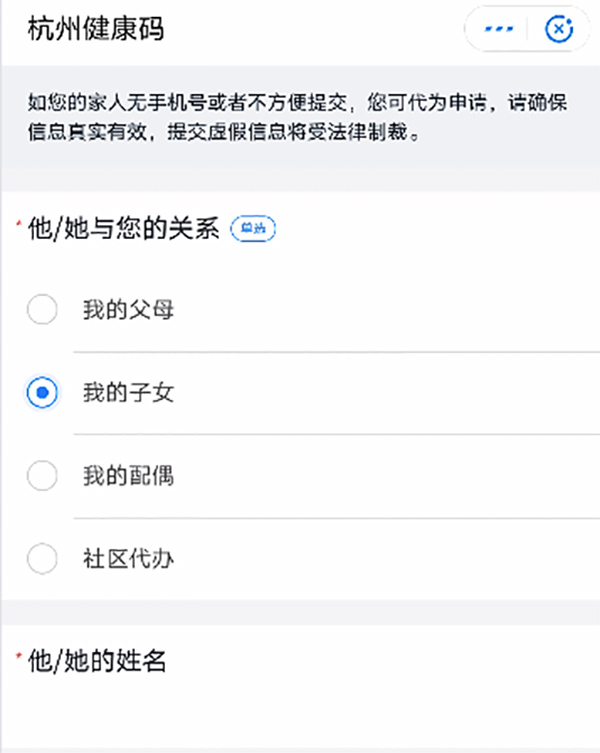The image size is (600, 753).
Task: Click the blank area right of 我的配偶
Action: [384, 475]
